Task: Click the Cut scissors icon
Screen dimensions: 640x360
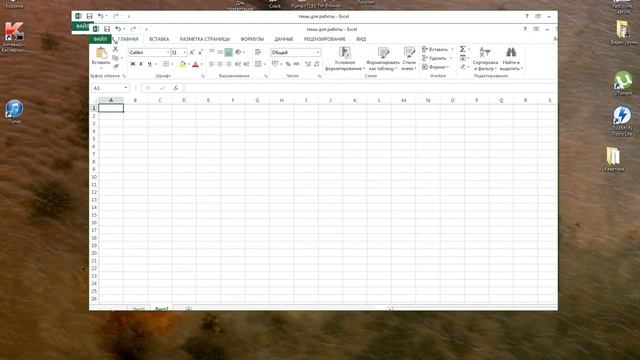Action: click(116, 49)
